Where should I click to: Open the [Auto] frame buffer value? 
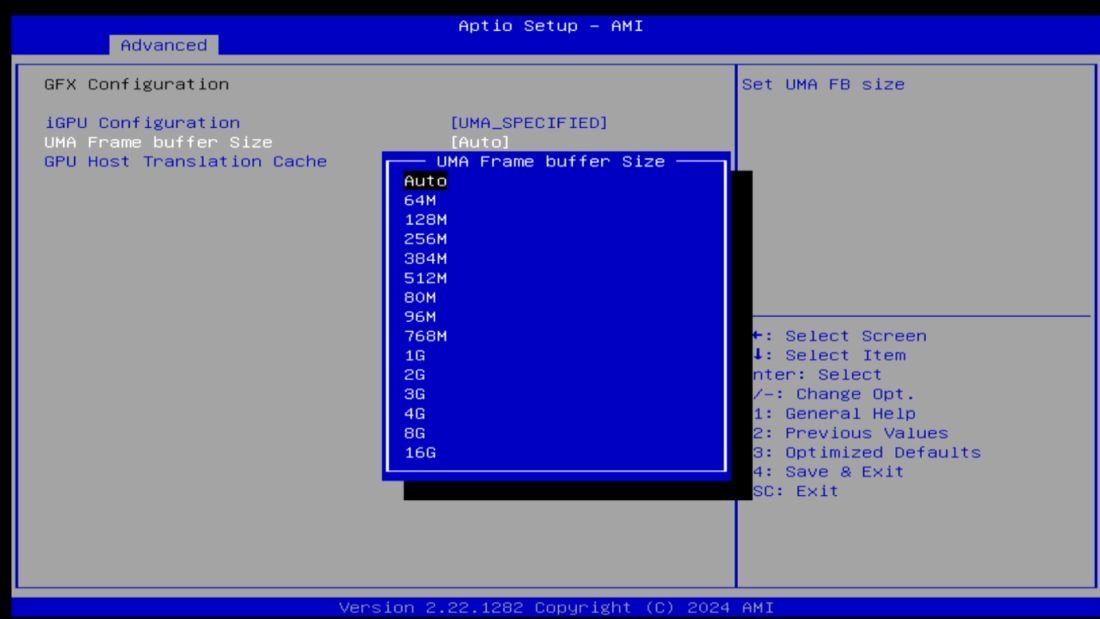(480, 142)
